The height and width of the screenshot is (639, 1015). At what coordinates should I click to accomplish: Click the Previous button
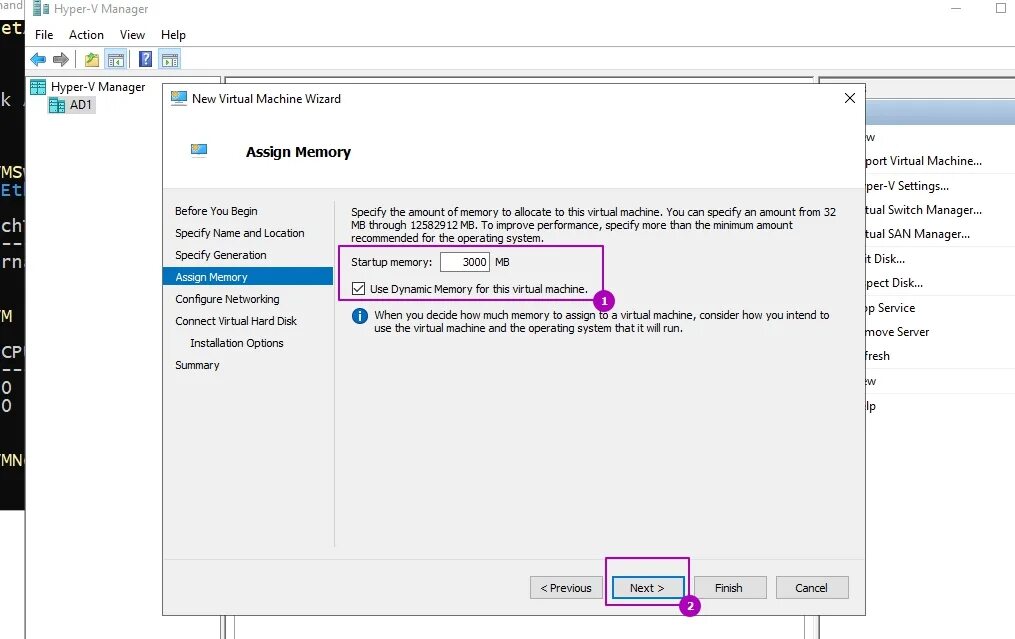coord(566,588)
